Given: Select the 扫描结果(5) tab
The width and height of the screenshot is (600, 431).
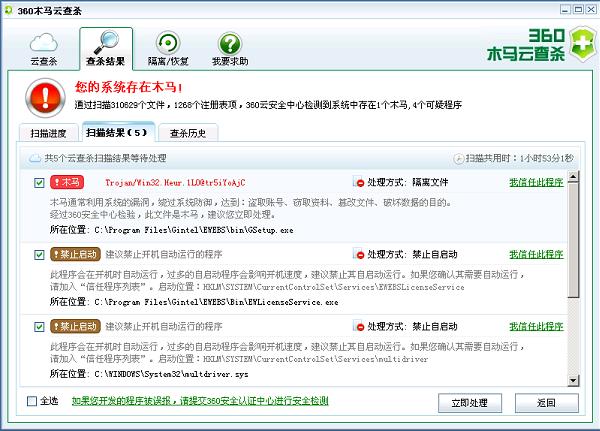Looking at the screenshot, I should click(117, 132).
